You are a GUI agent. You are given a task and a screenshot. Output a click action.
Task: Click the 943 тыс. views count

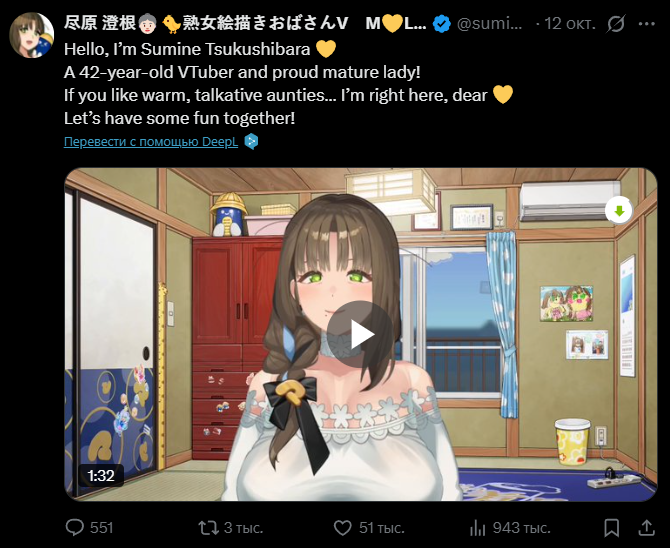[522, 528]
